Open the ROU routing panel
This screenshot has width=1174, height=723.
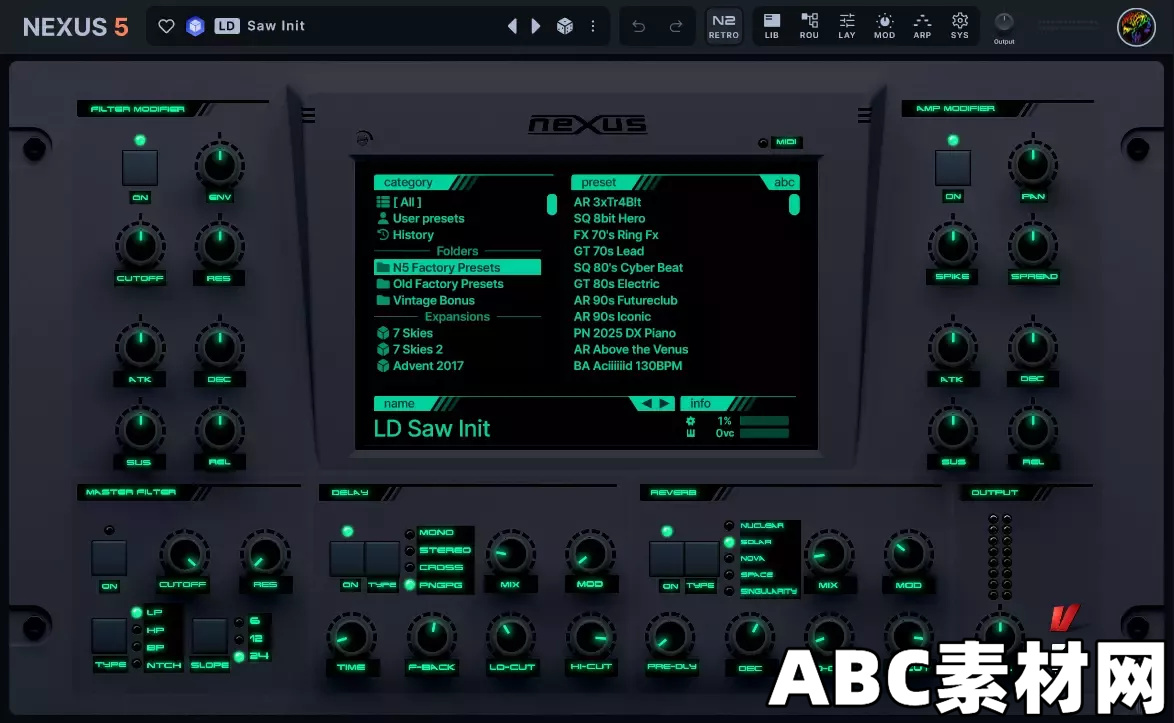pyautogui.click(x=809, y=26)
